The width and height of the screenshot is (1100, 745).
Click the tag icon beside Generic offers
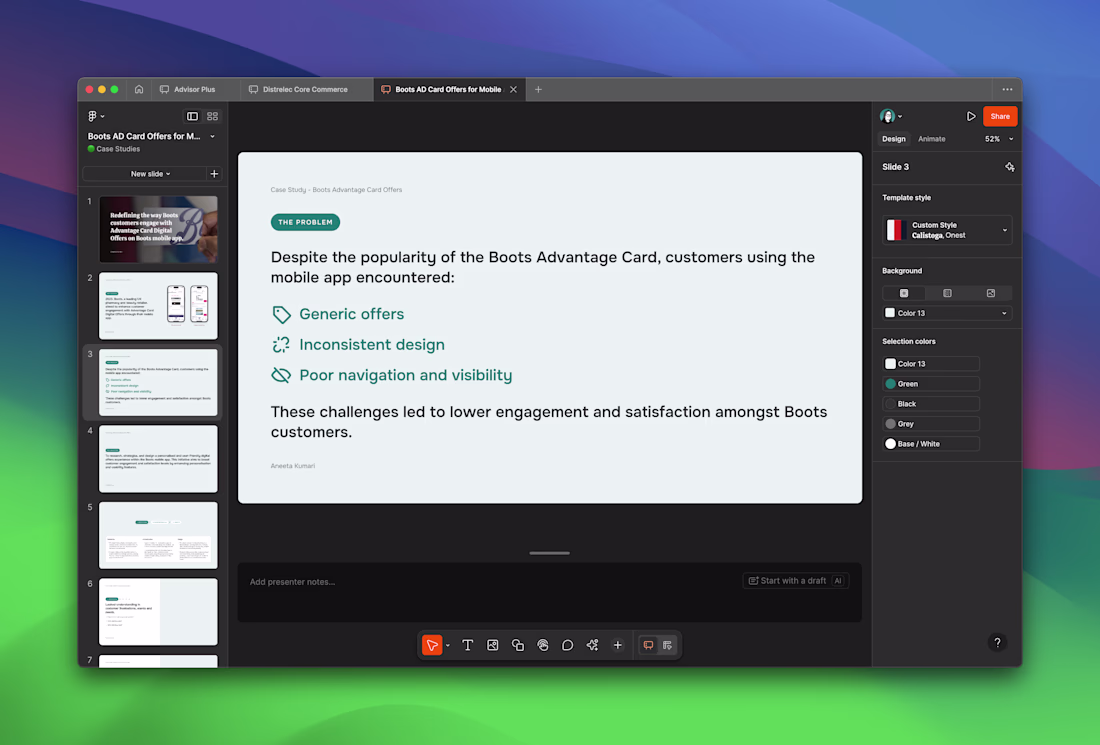click(x=281, y=314)
